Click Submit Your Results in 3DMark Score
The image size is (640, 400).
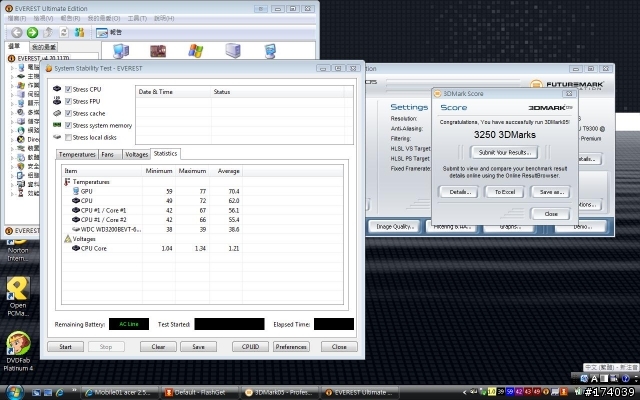point(504,152)
